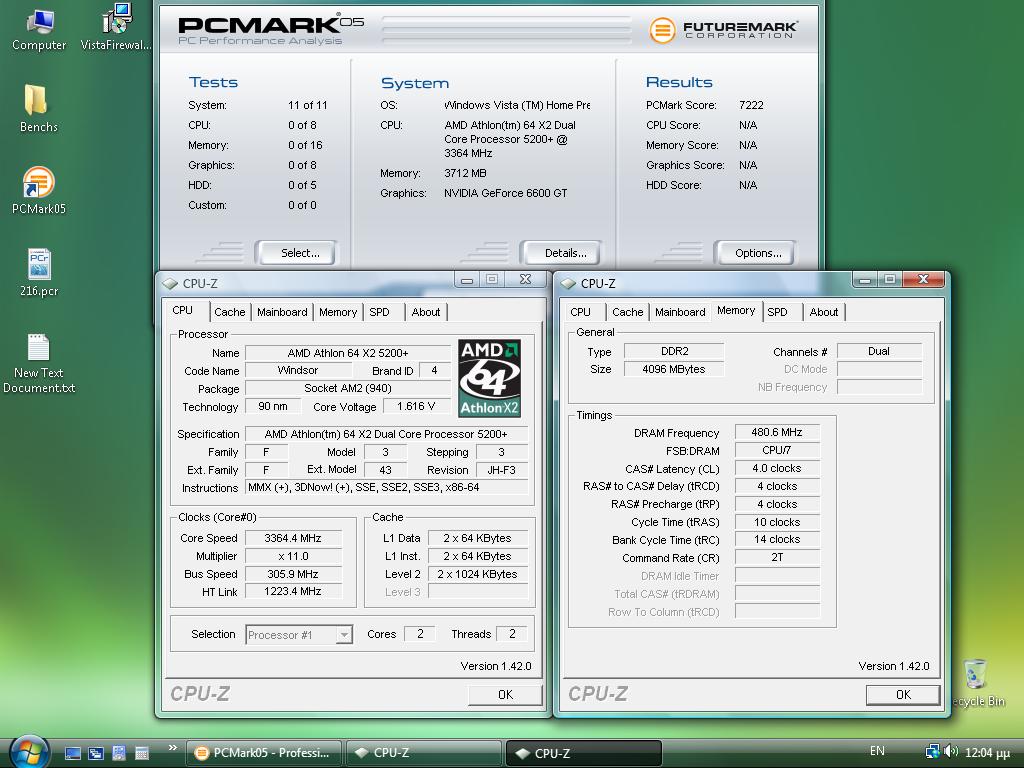Click the Core Voltage 1.616 V value
This screenshot has height=768, width=1024.
coord(416,406)
